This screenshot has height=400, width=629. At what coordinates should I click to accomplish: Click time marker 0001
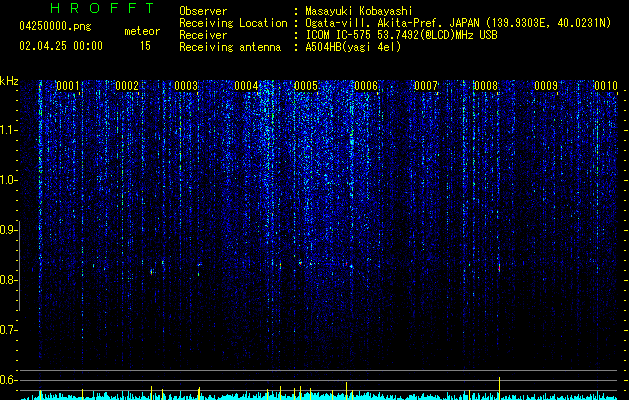tap(67, 86)
